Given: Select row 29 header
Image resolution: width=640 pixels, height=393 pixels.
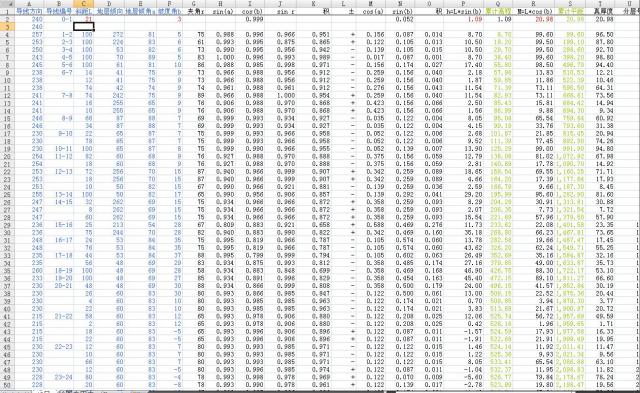Looking at the screenshot, I should coord(7,224).
